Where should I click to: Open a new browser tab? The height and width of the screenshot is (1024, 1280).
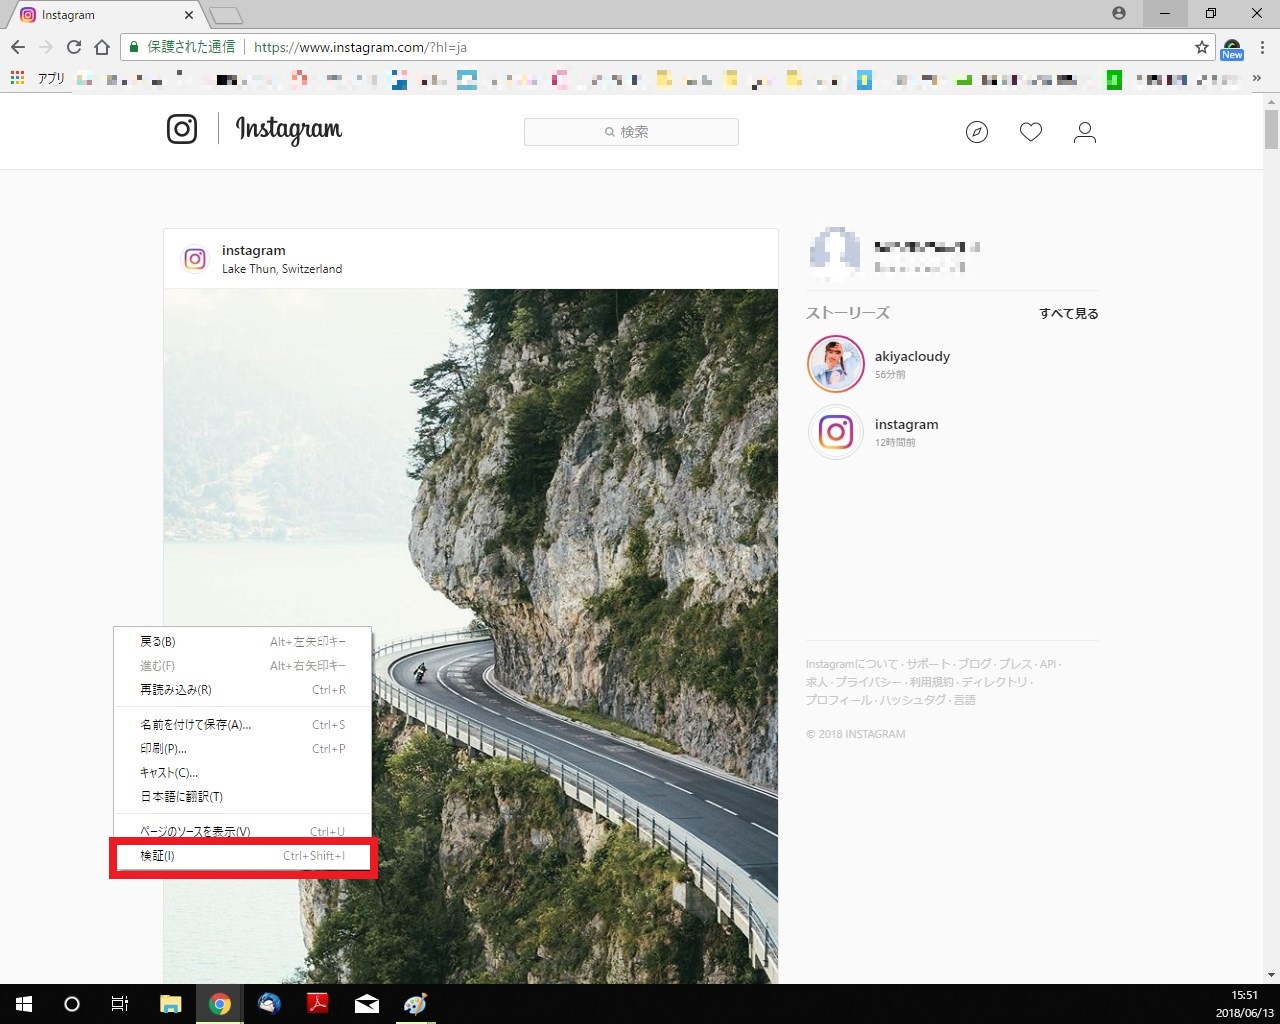pyautogui.click(x=227, y=16)
